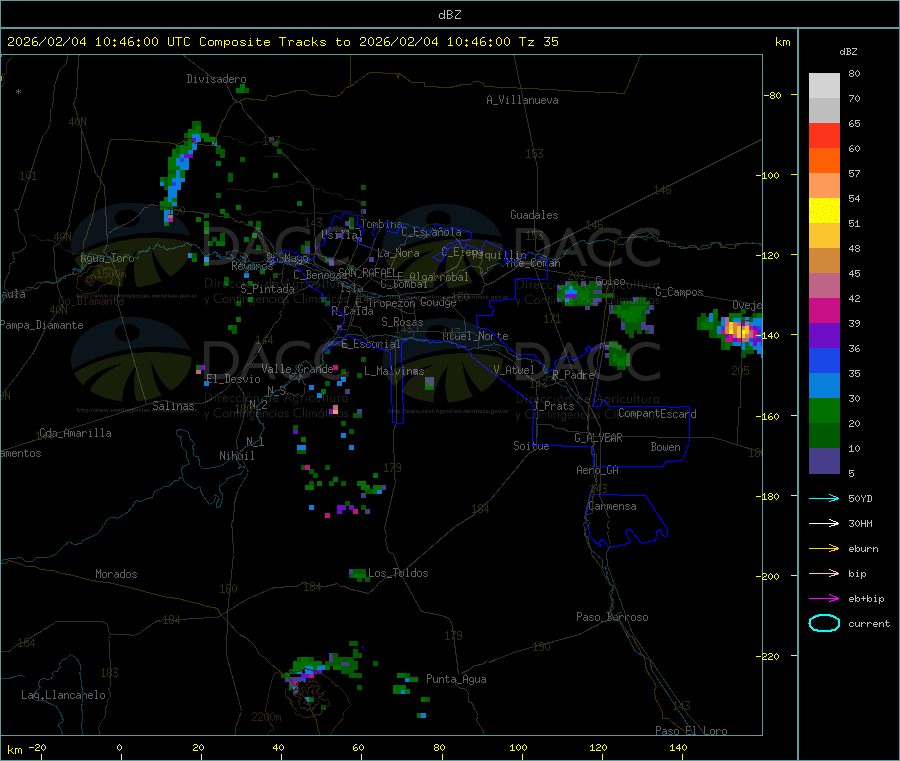Screen dimensions: 900x761
Task: Click the 'Atuel_Norte' map label
Action: click(475, 336)
